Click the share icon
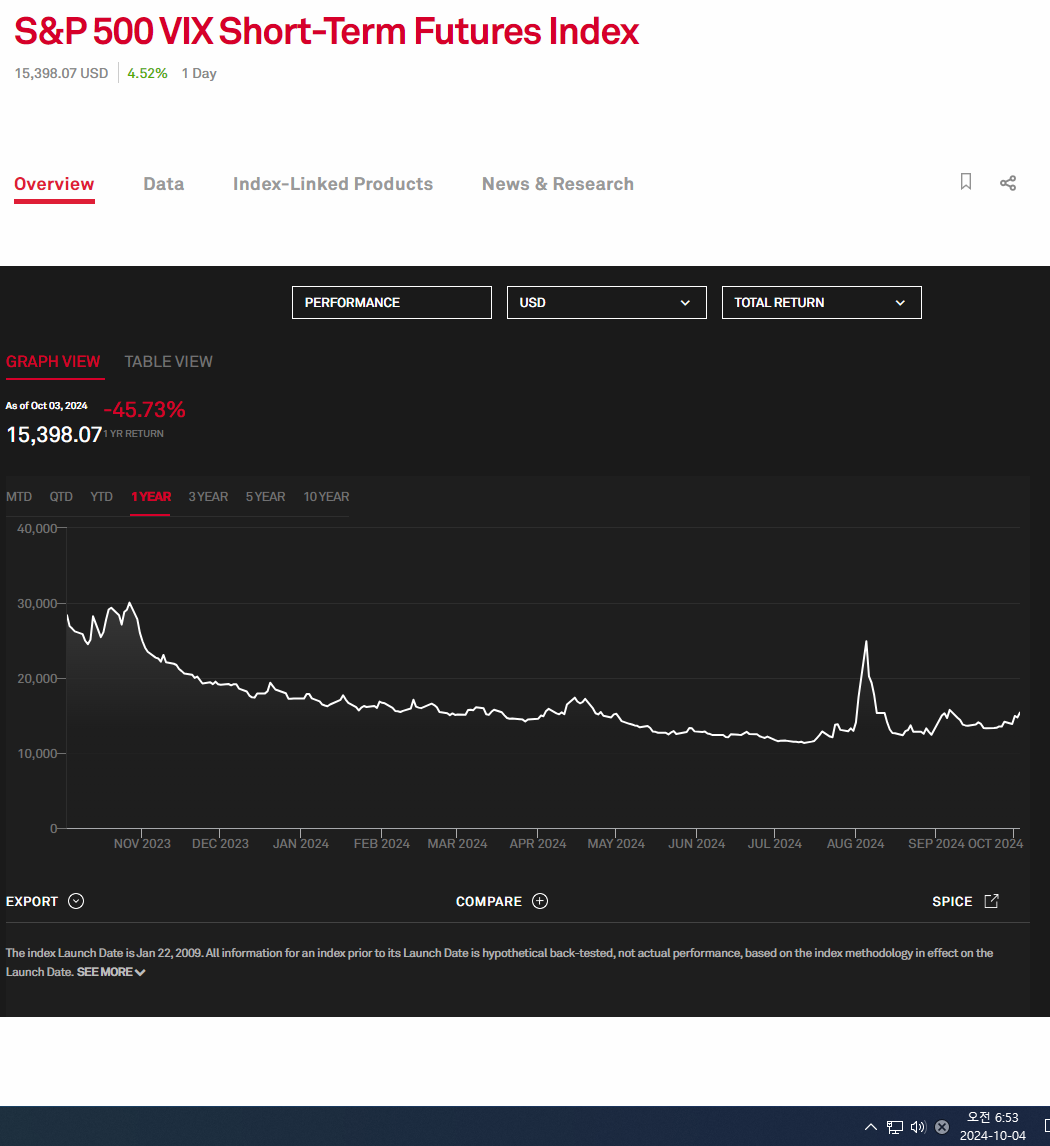Image resolution: width=1050 pixels, height=1146 pixels. click(1008, 183)
